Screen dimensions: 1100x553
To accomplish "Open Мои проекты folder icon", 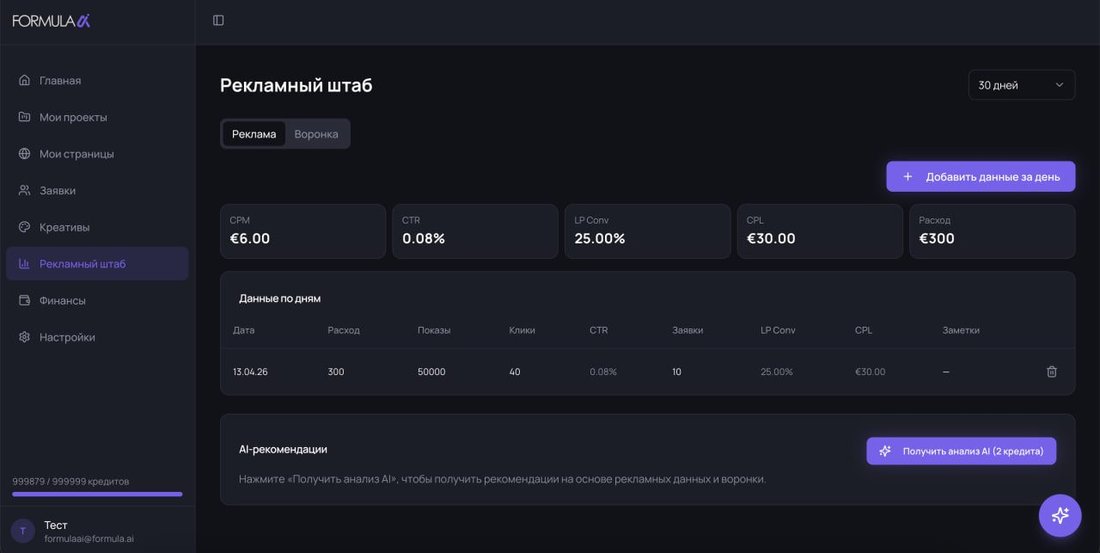I will [25, 117].
